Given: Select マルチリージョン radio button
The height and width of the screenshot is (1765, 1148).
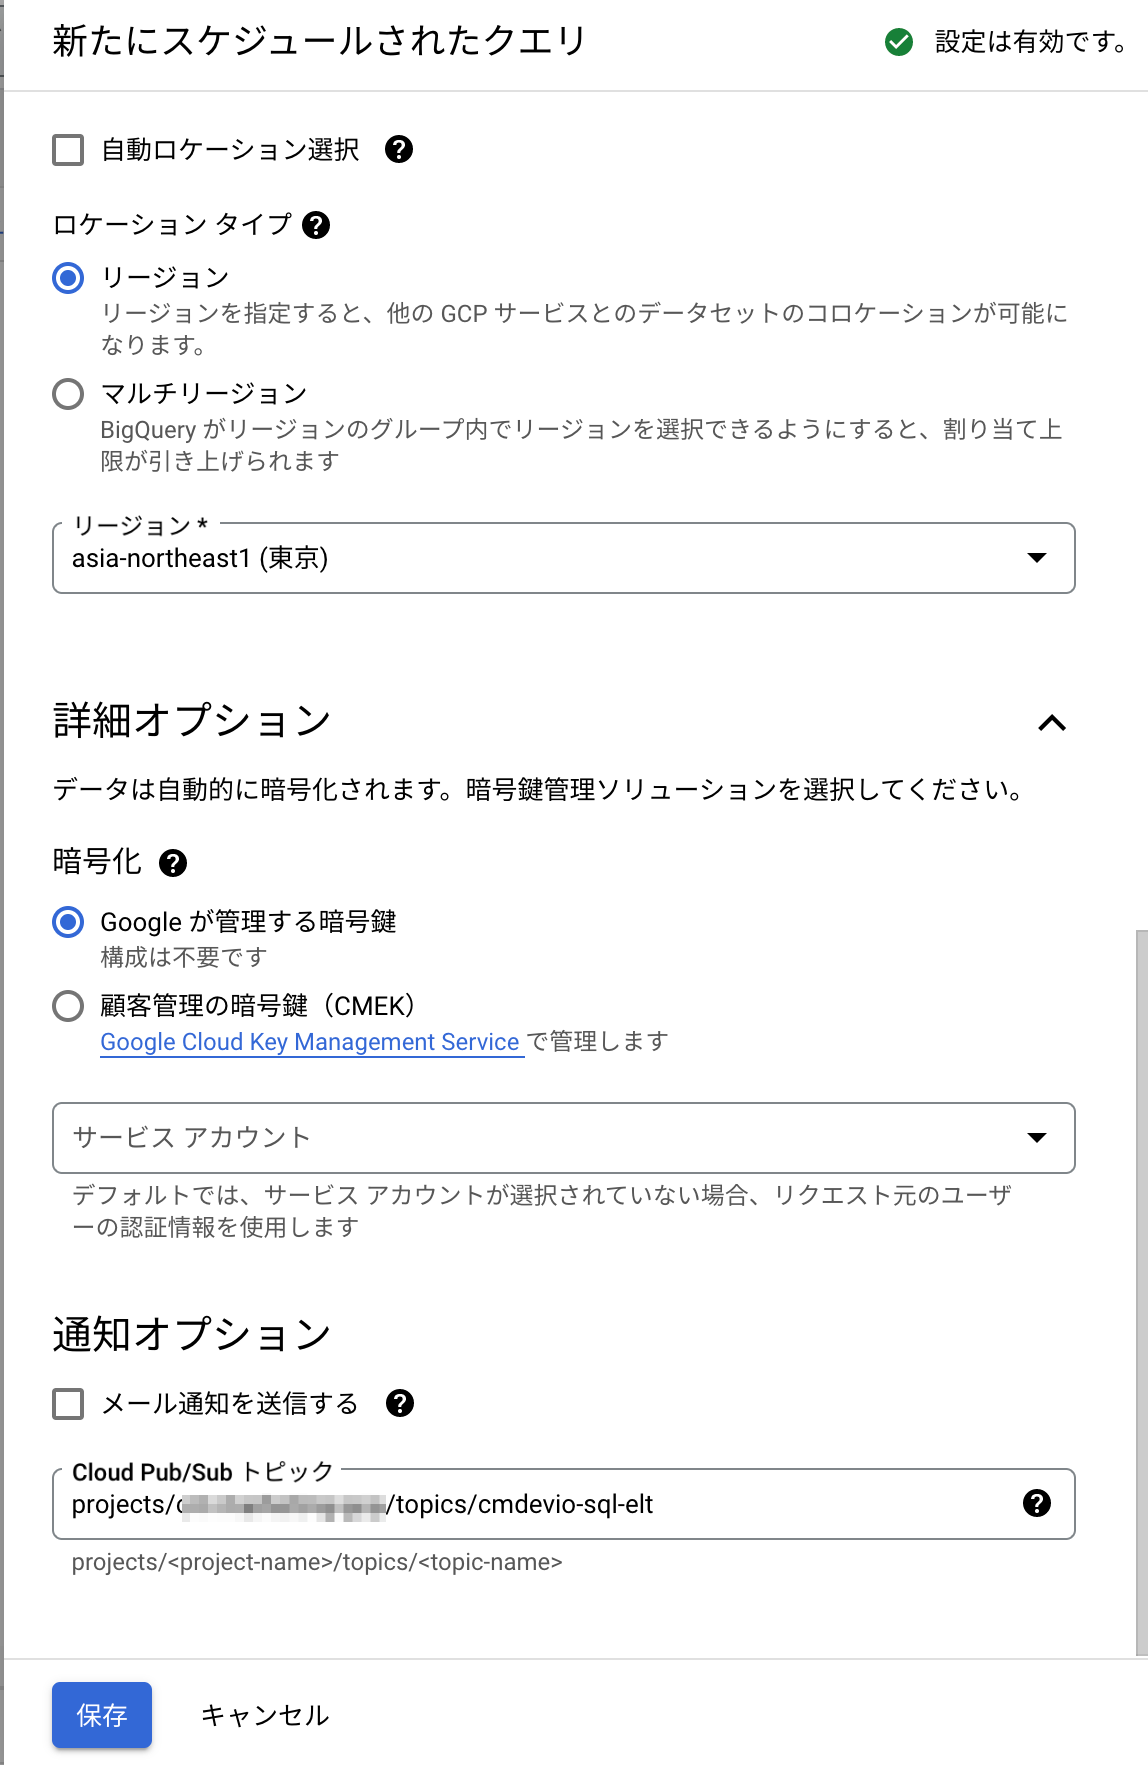Looking at the screenshot, I should click(x=68, y=394).
